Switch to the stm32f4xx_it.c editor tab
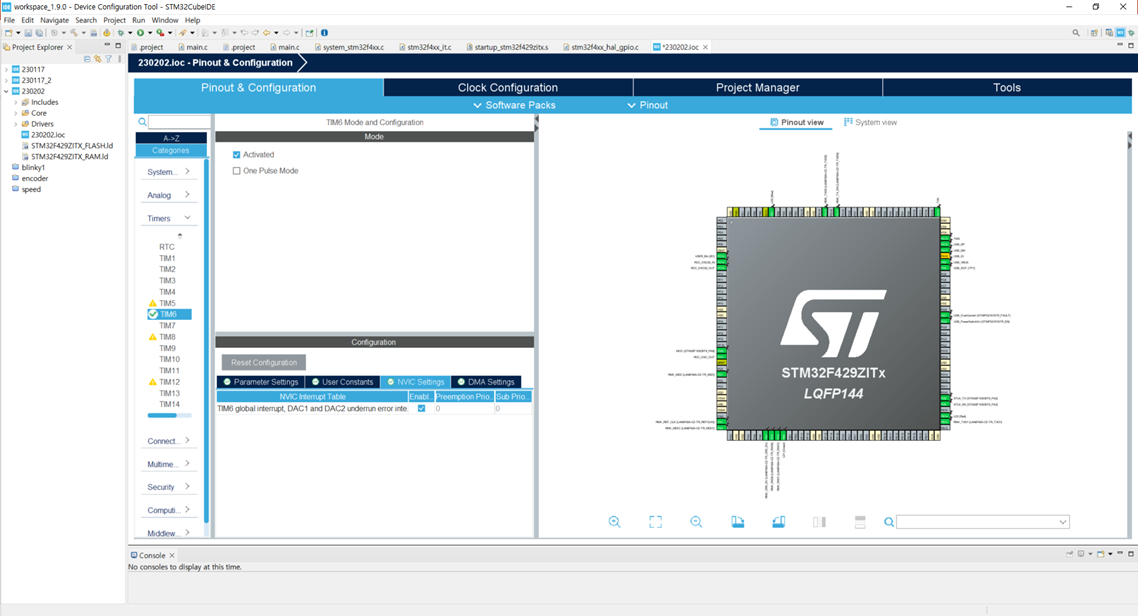This screenshot has height=616, width=1138. [426, 47]
